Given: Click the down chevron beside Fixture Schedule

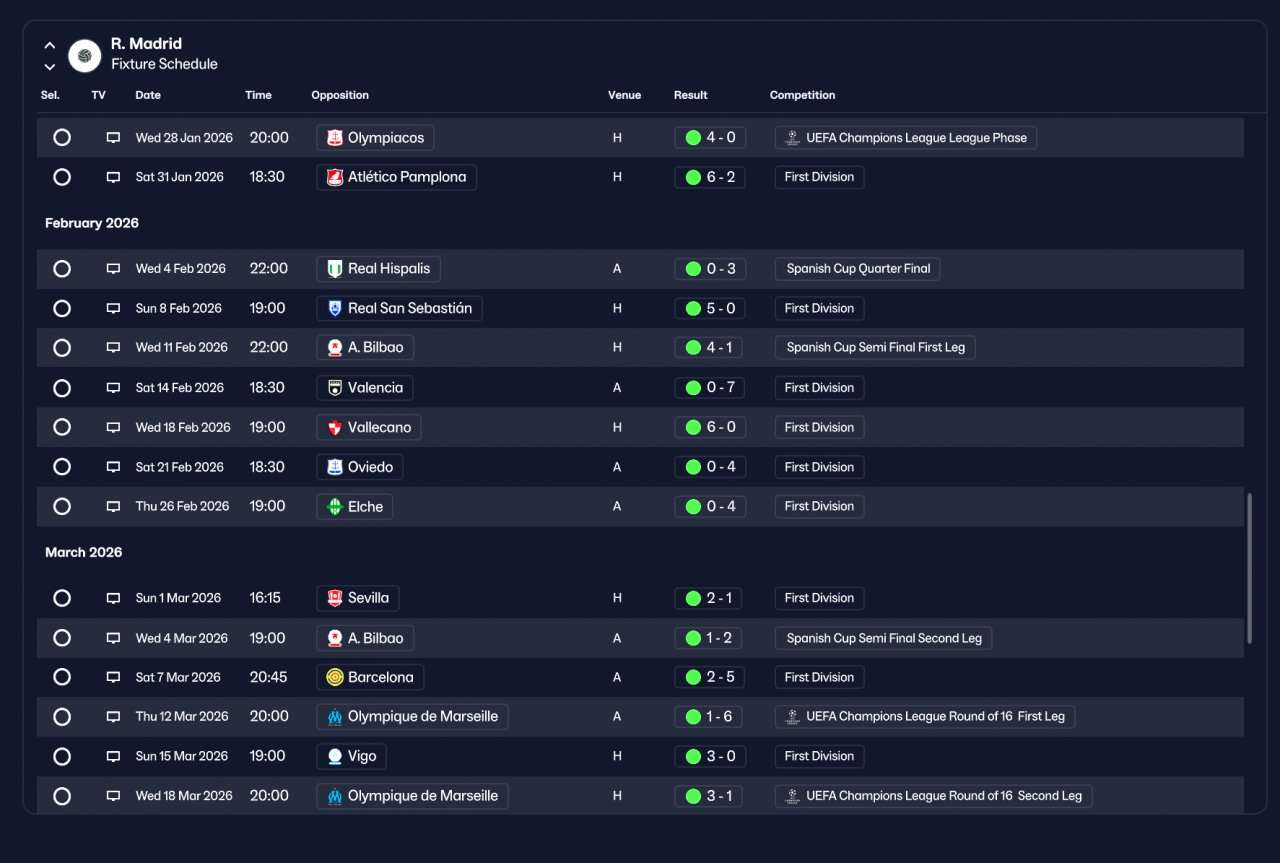Looking at the screenshot, I should [x=50, y=67].
